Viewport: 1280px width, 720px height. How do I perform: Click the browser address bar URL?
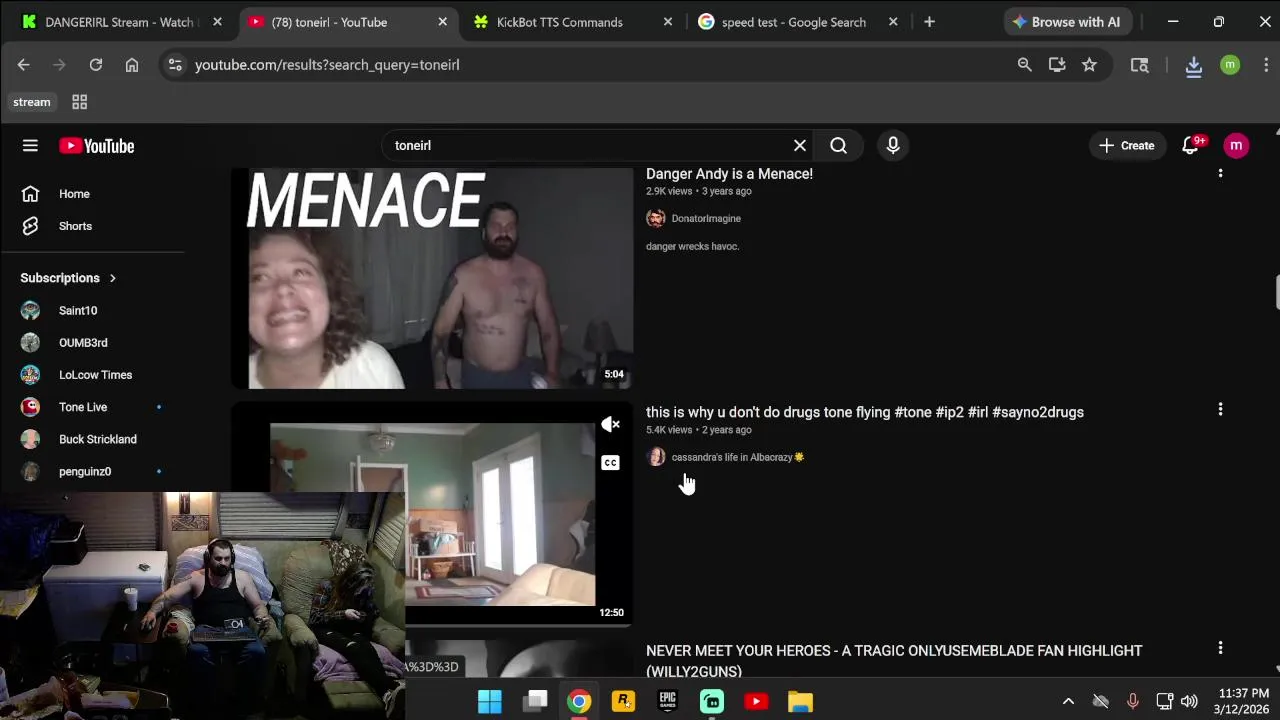(x=327, y=65)
